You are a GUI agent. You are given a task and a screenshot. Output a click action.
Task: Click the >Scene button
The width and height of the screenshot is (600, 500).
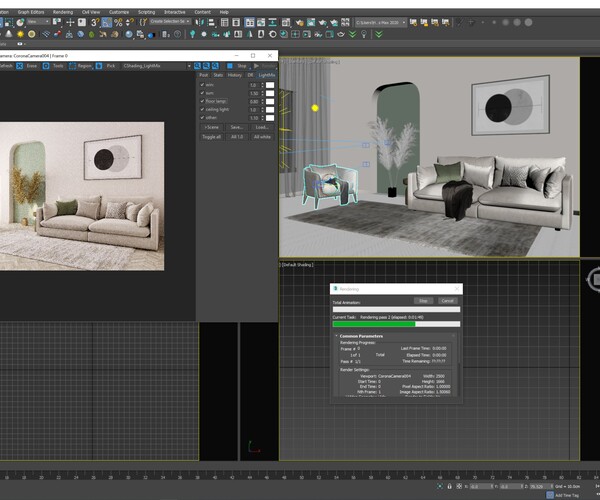point(212,127)
